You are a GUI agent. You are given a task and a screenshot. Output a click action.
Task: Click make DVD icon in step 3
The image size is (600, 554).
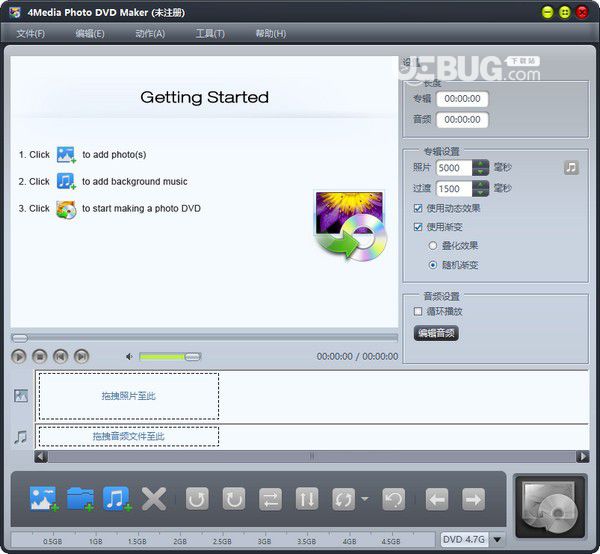(66, 209)
